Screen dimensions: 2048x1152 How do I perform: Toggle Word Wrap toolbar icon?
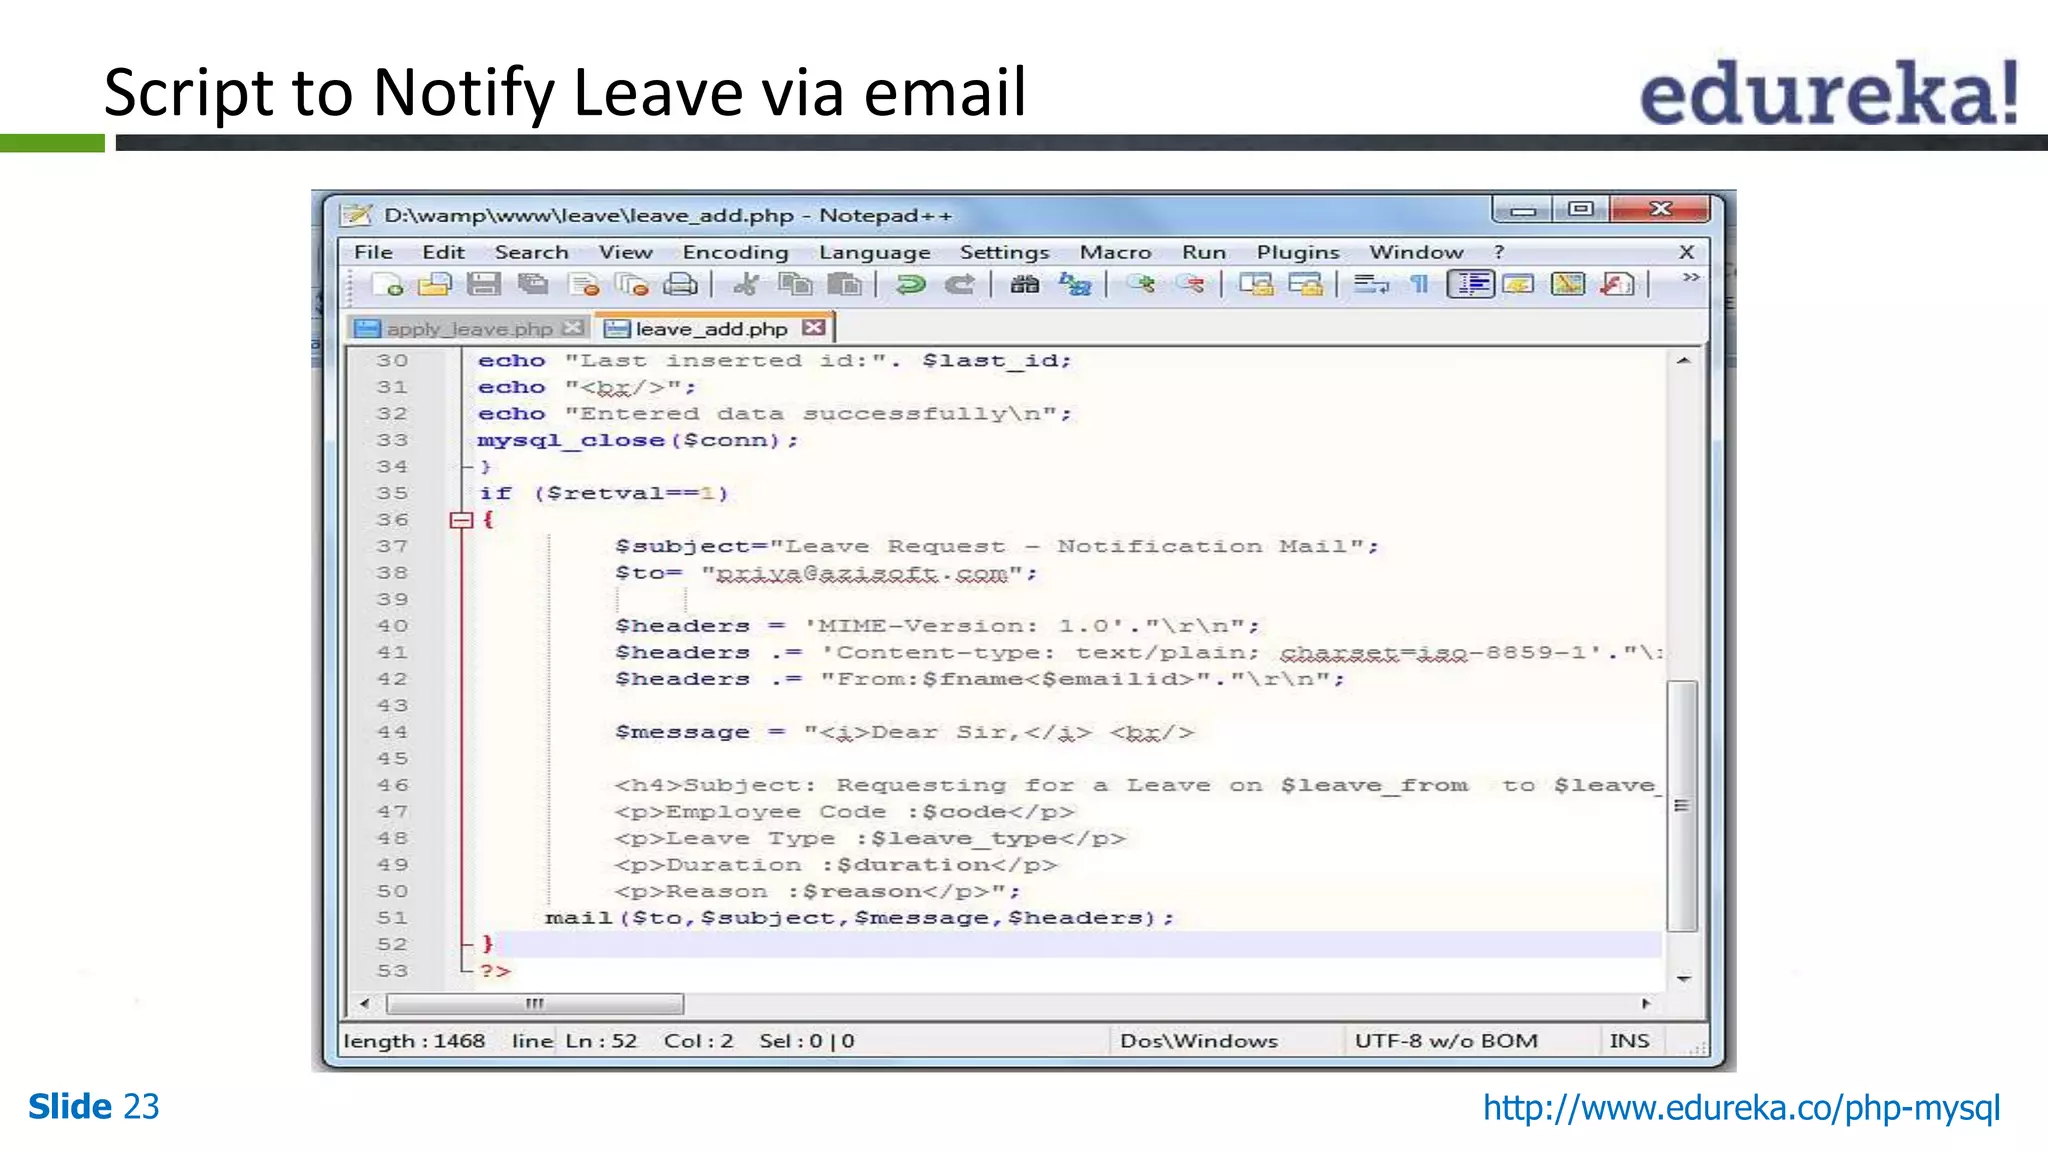pyautogui.click(x=1371, y=285)
